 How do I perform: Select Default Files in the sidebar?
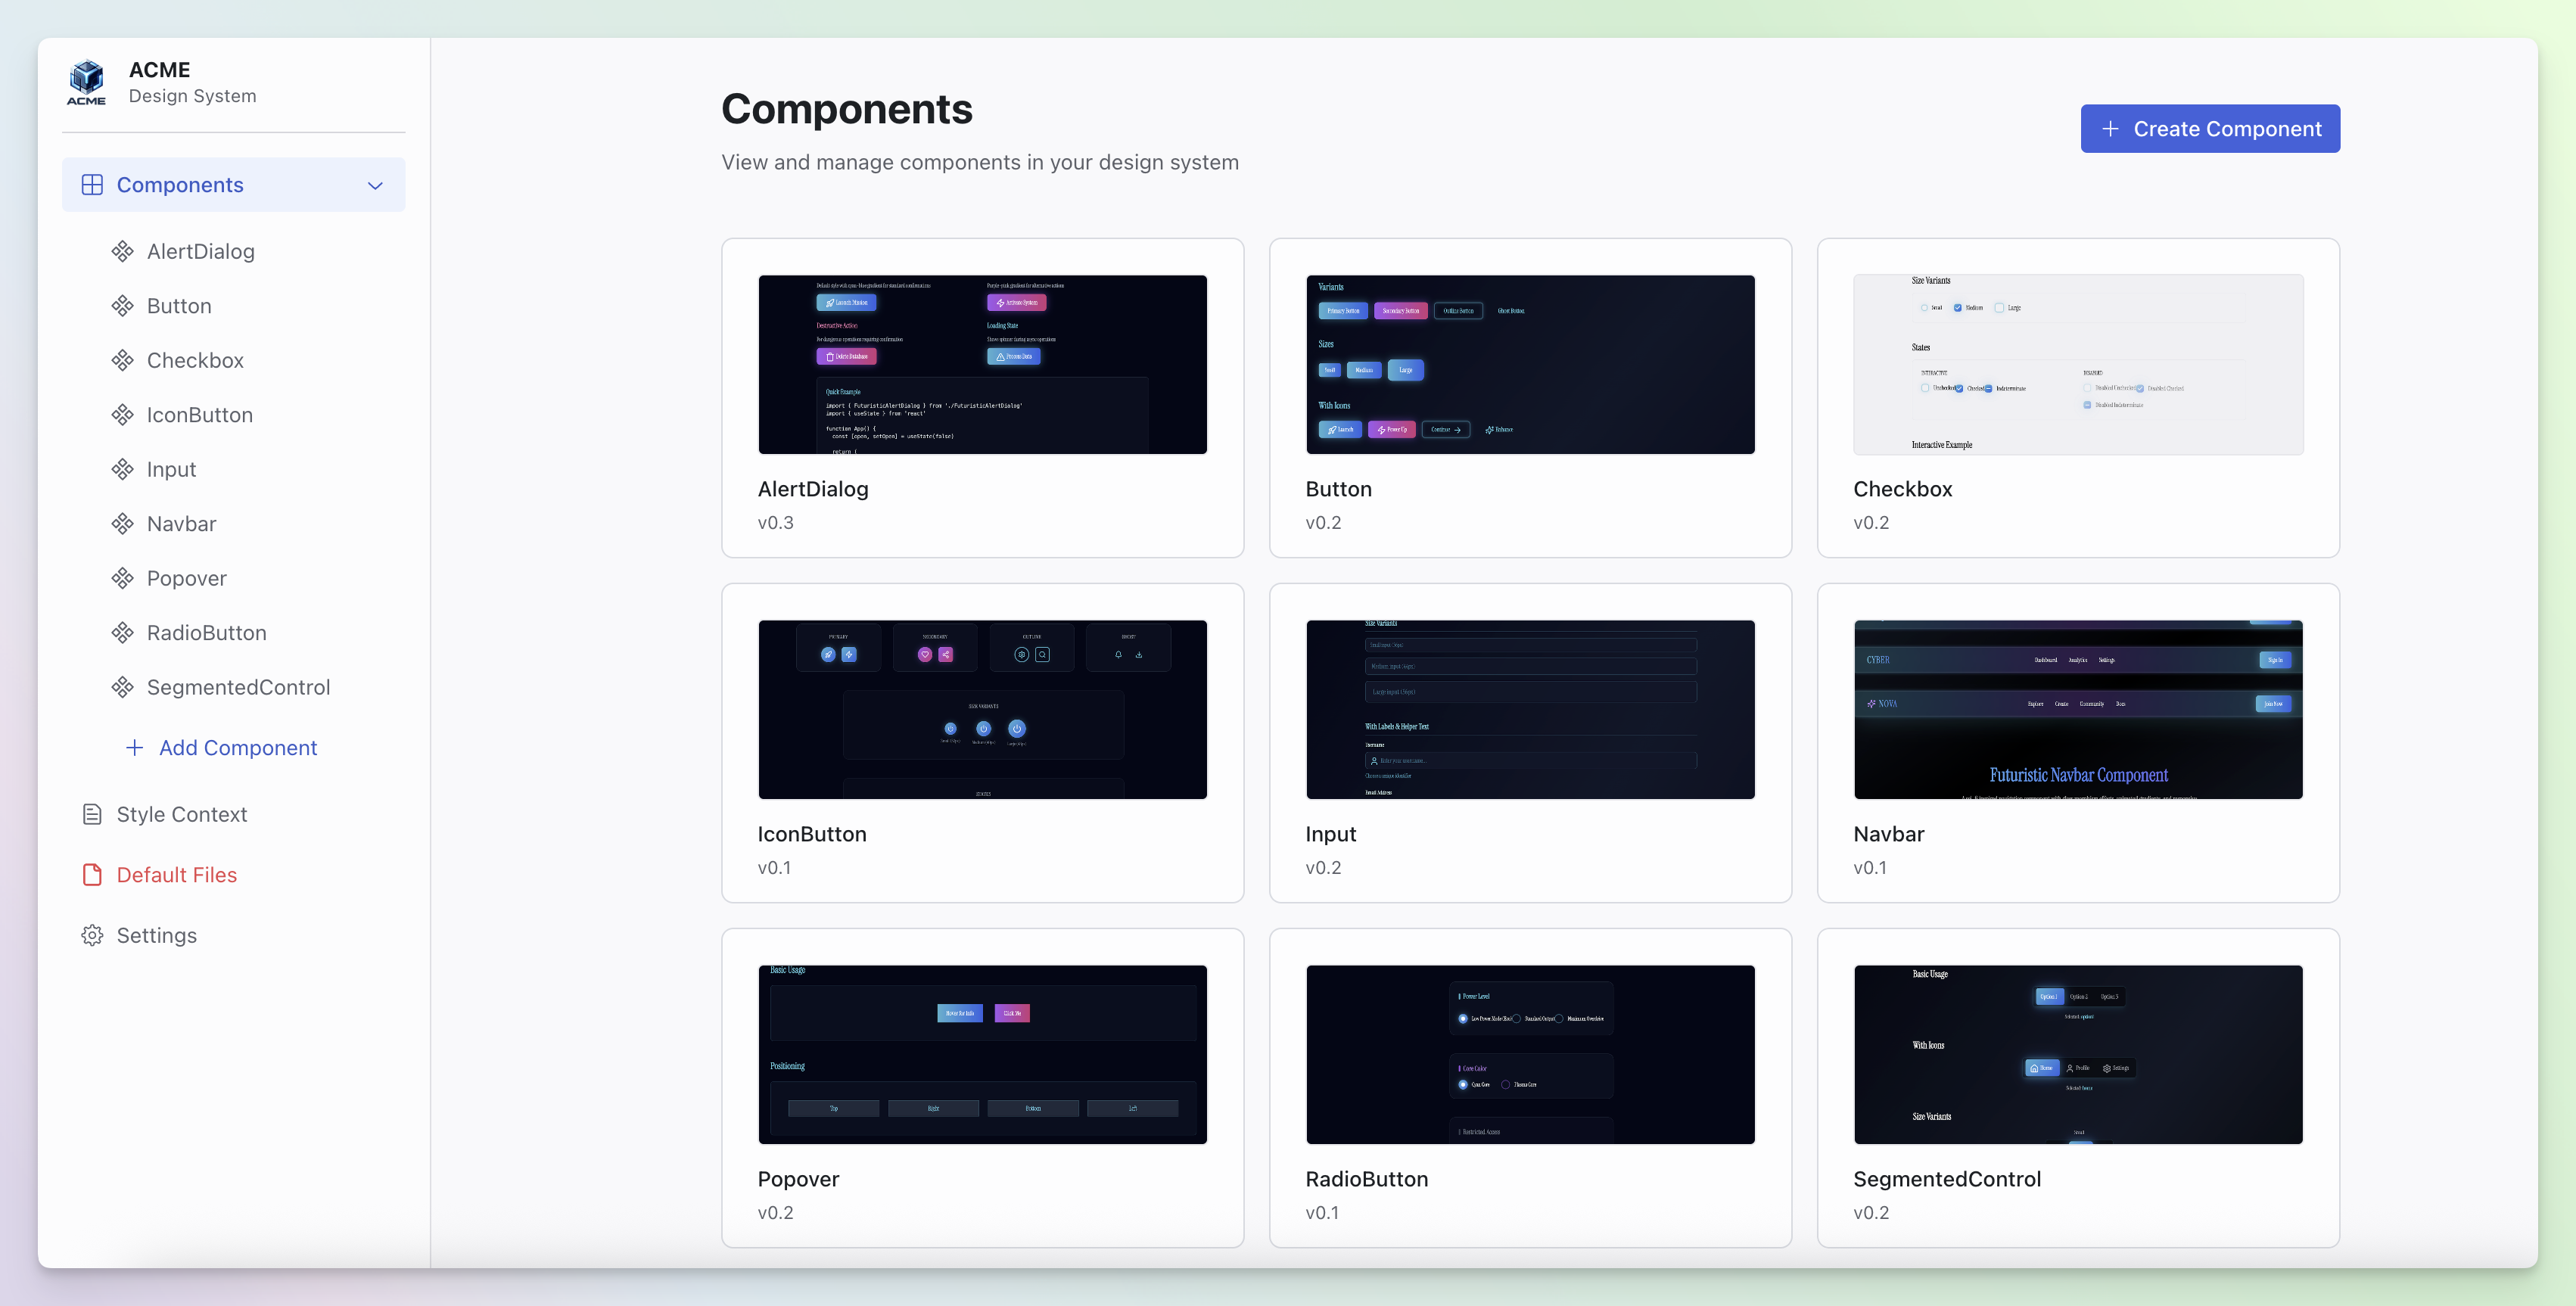[x=176, y=874]
